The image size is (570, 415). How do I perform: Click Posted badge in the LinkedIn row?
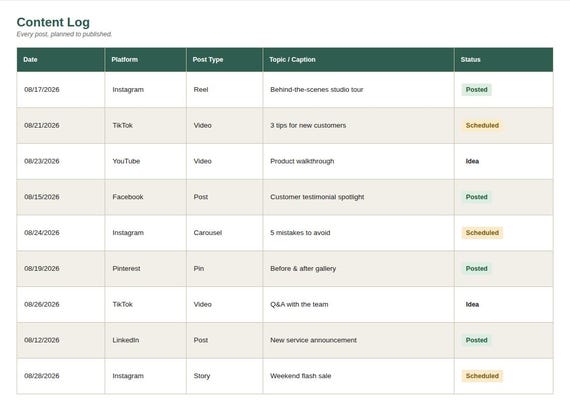pos(477,340)
